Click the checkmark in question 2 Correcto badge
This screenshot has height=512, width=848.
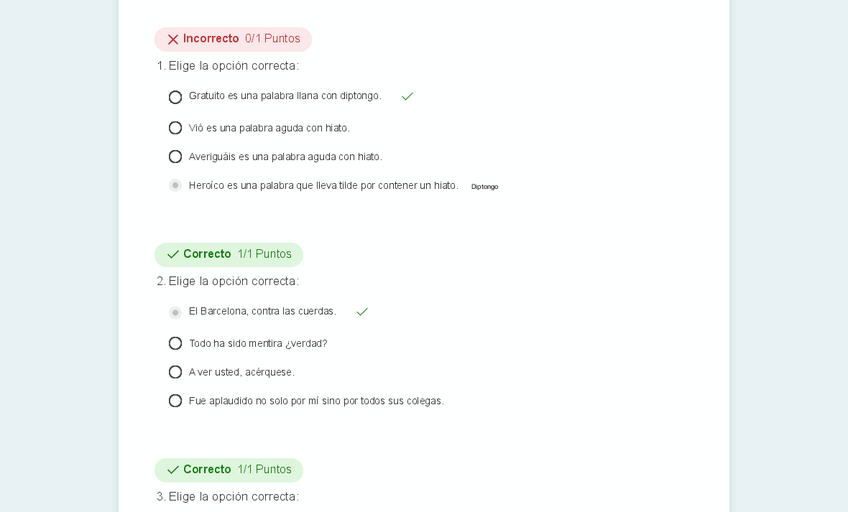173,254
